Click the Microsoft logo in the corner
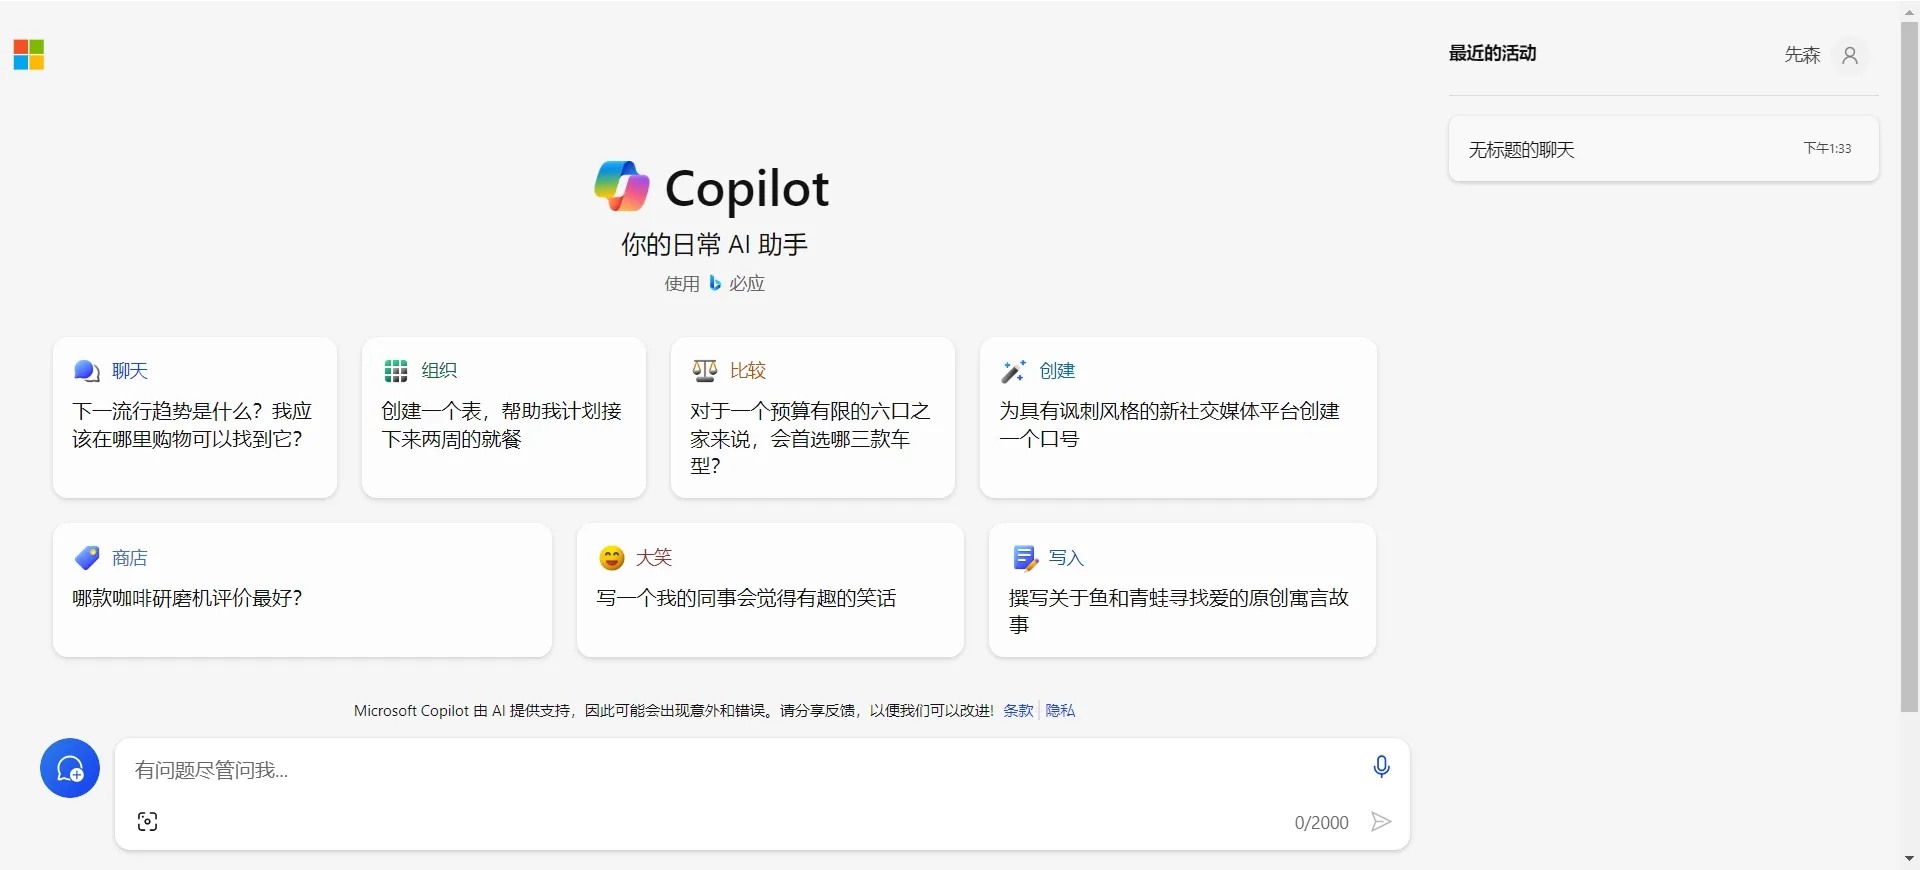Image resolution: width=1920 pixels, height=870 pixels. point(29,55)
